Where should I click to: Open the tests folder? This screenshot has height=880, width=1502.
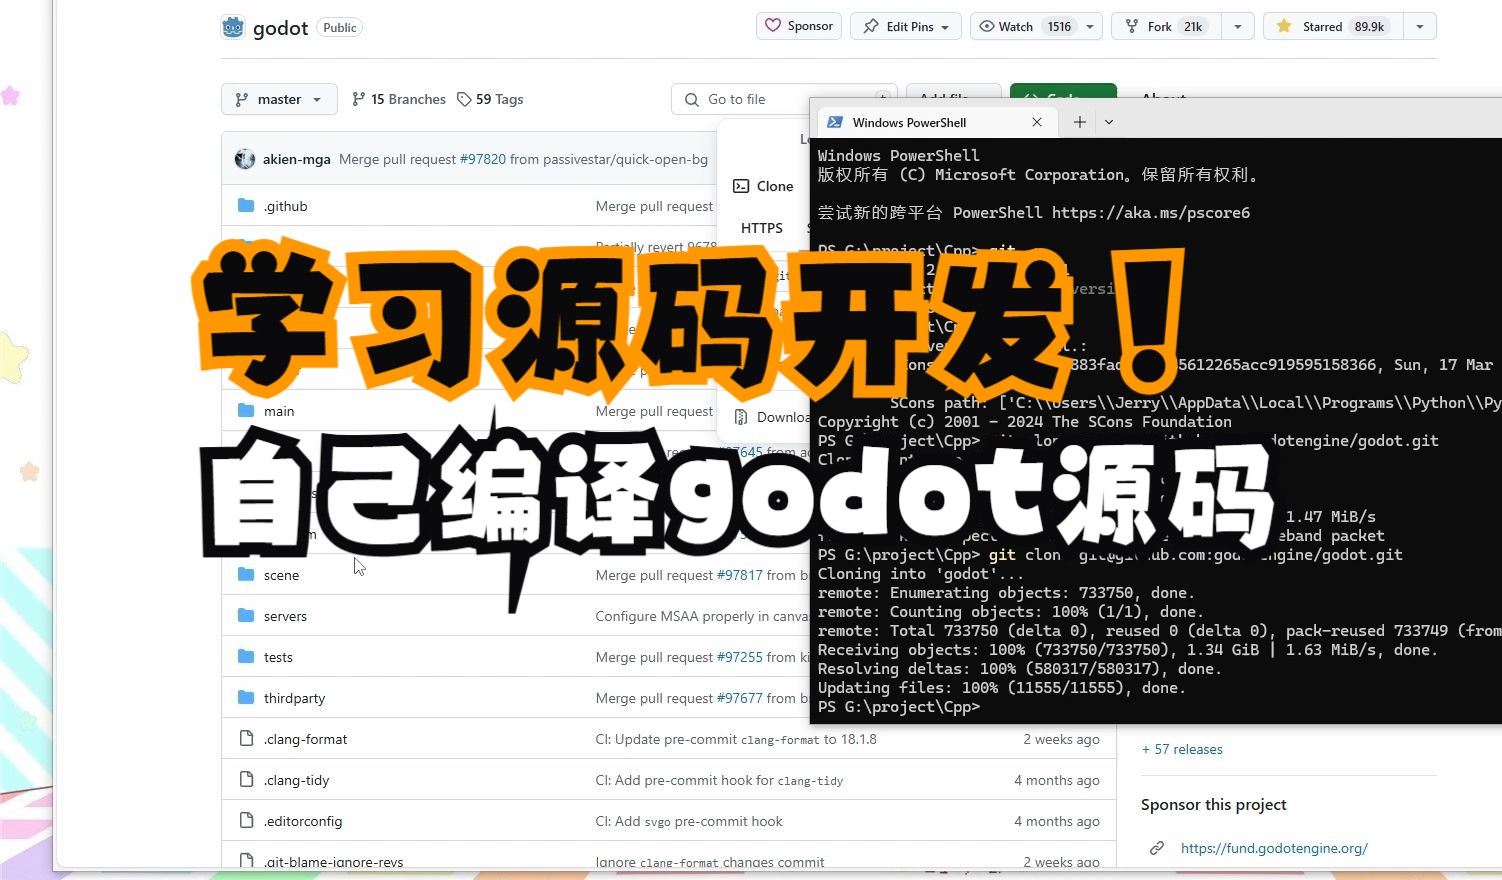[278, 657]
